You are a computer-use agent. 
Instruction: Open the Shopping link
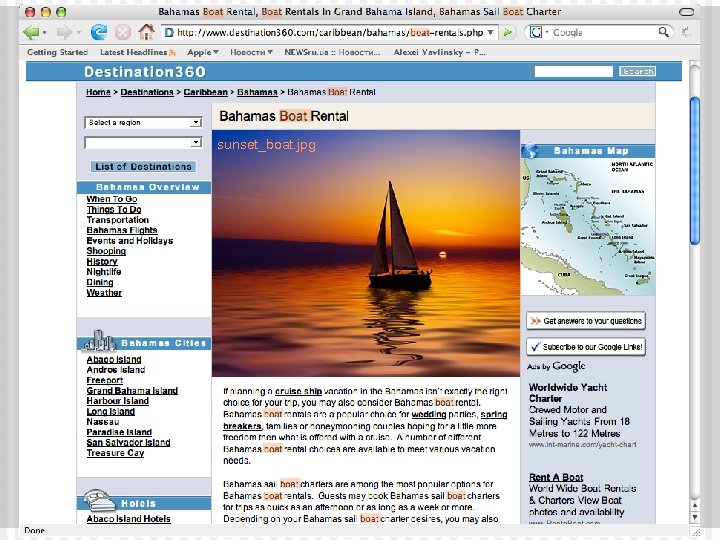click(x=106, y=251)
